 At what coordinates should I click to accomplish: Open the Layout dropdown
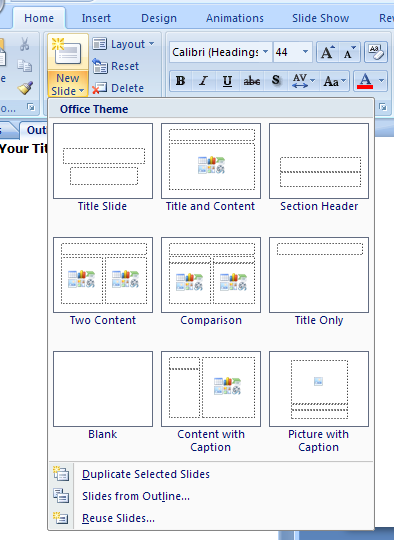pyautogui.click(x=123, y=44)
